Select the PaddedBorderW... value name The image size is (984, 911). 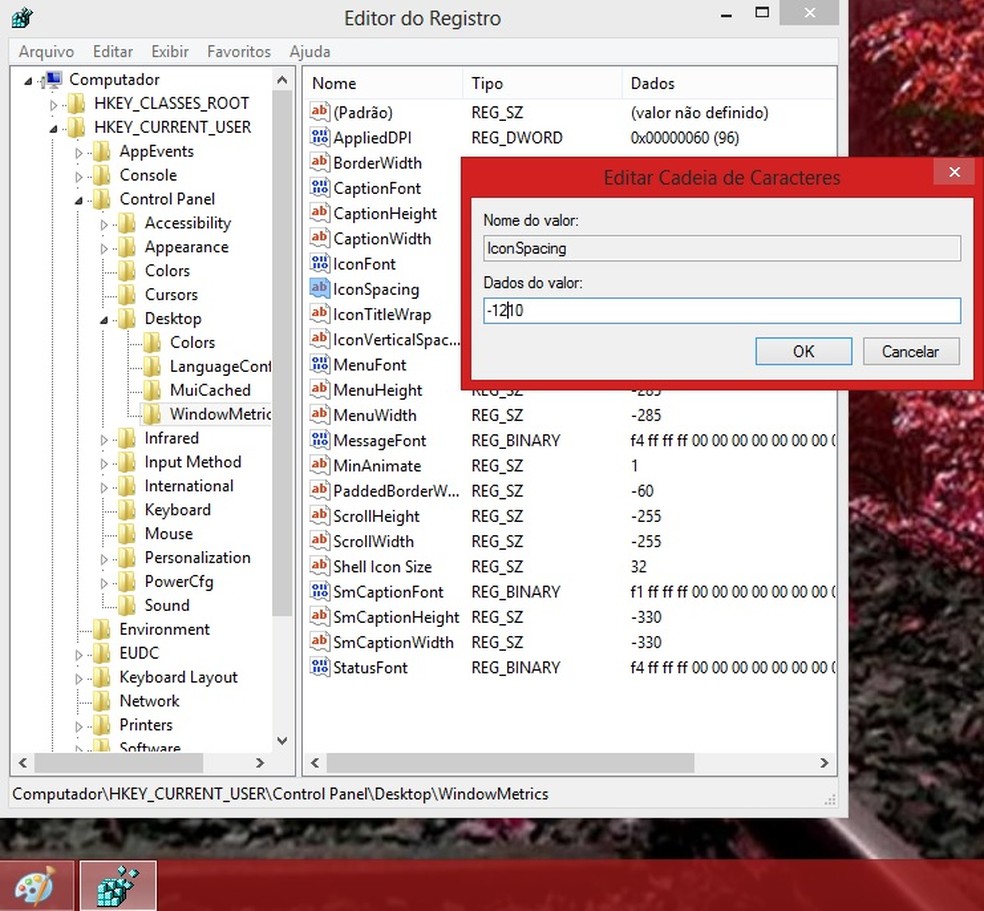point(396,491)
